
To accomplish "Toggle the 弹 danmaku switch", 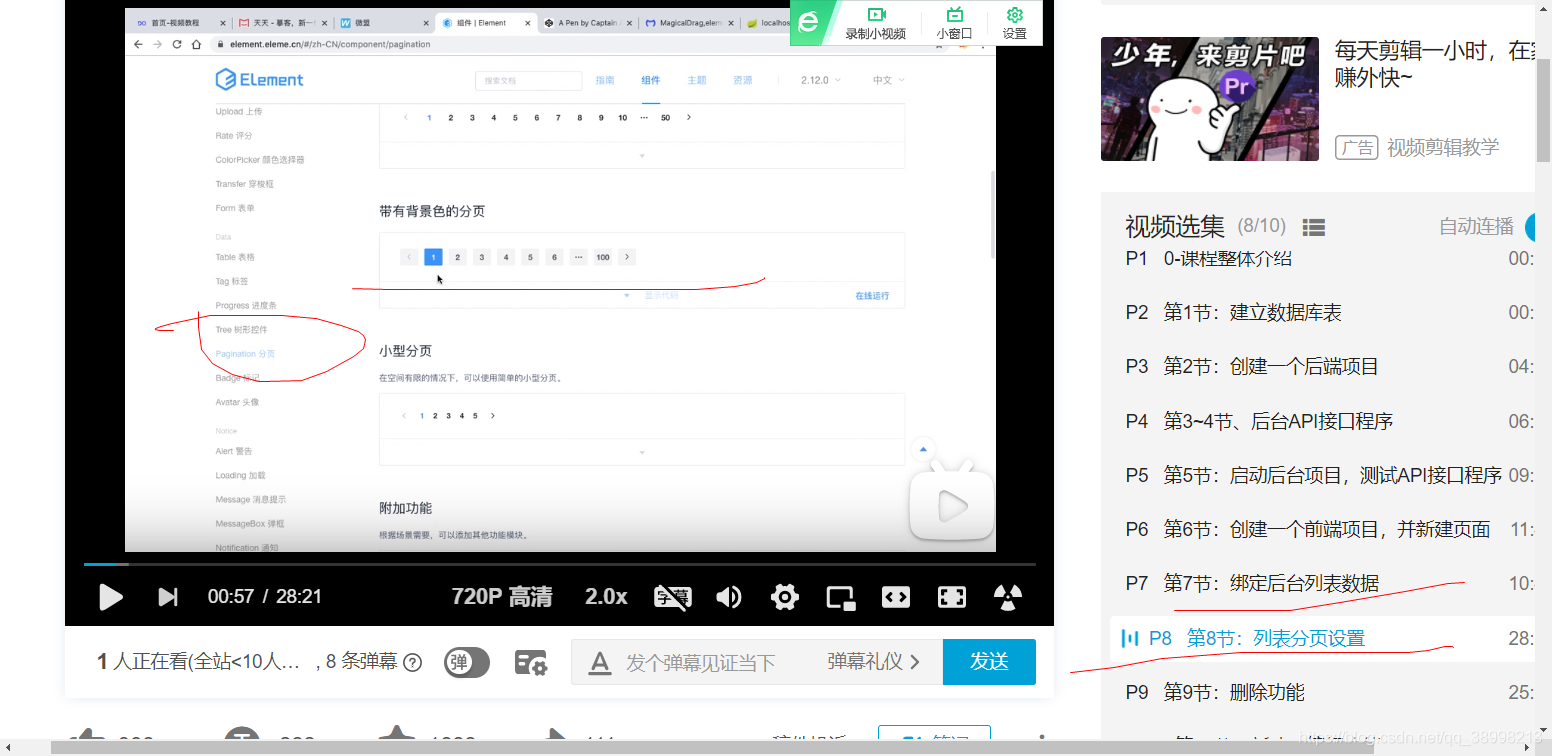I will click(466, 662).
